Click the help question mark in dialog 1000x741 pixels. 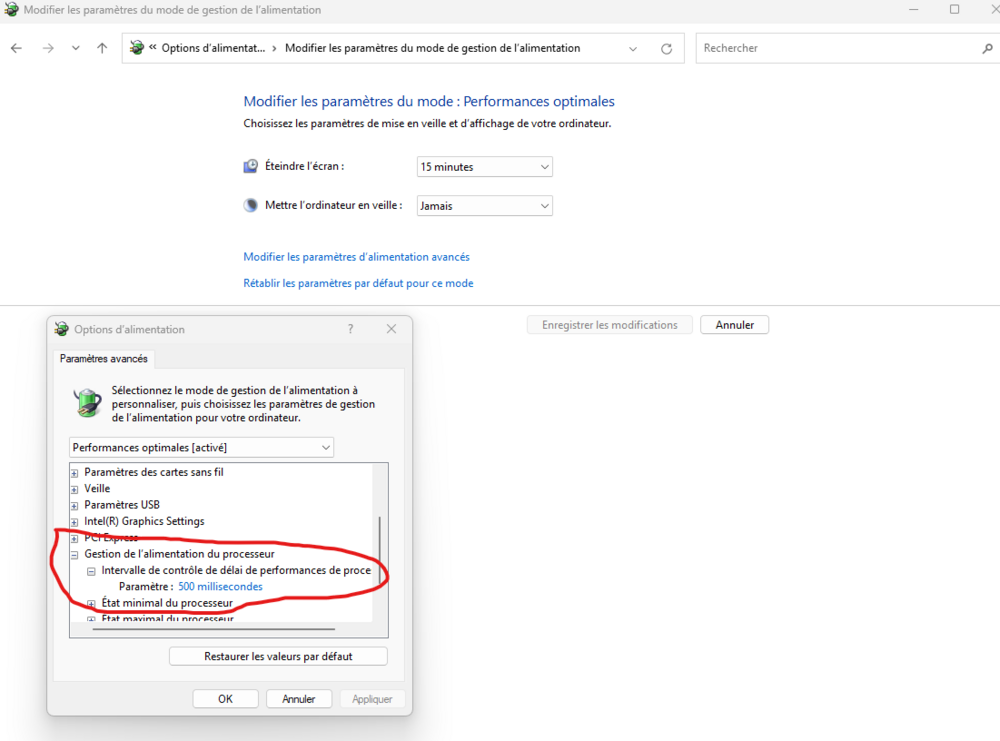(350, 329)
